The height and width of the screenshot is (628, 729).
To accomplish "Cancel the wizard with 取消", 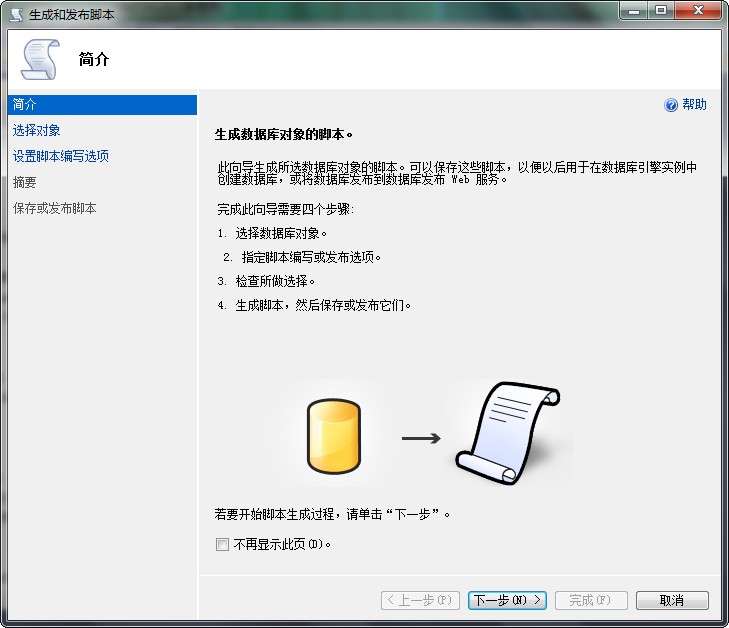I will coord(672,600).
